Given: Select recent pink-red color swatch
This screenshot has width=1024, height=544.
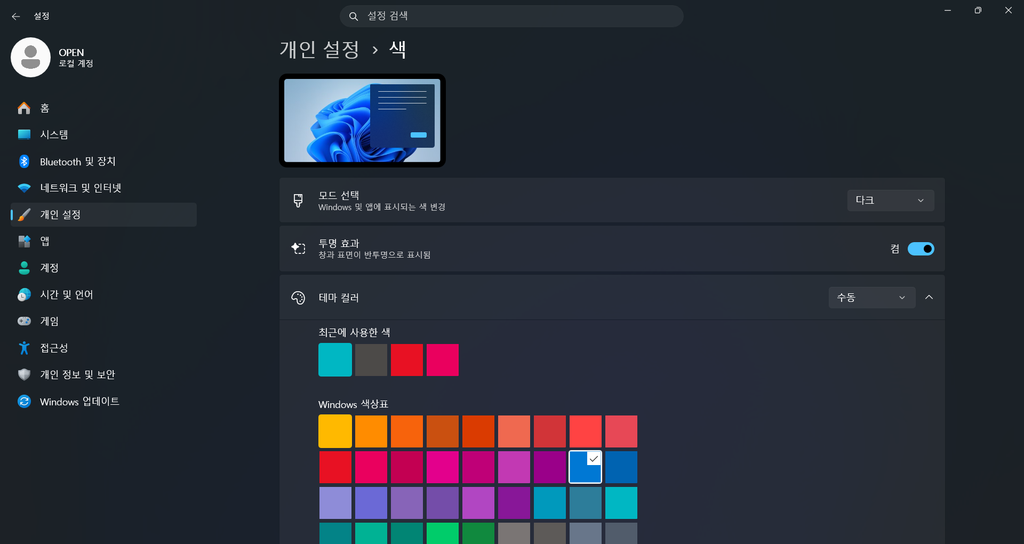Looking at the screenshot, I should (443, 360).
